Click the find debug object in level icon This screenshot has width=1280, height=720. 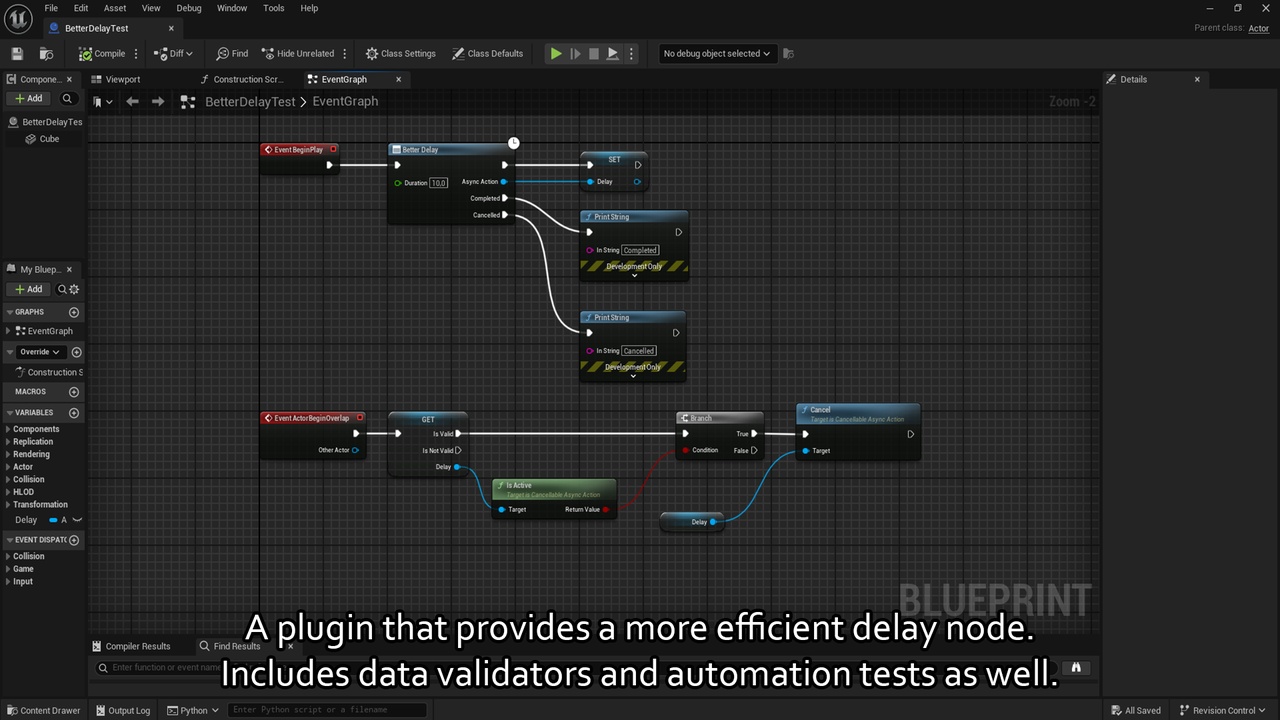(x=788, y=54)
